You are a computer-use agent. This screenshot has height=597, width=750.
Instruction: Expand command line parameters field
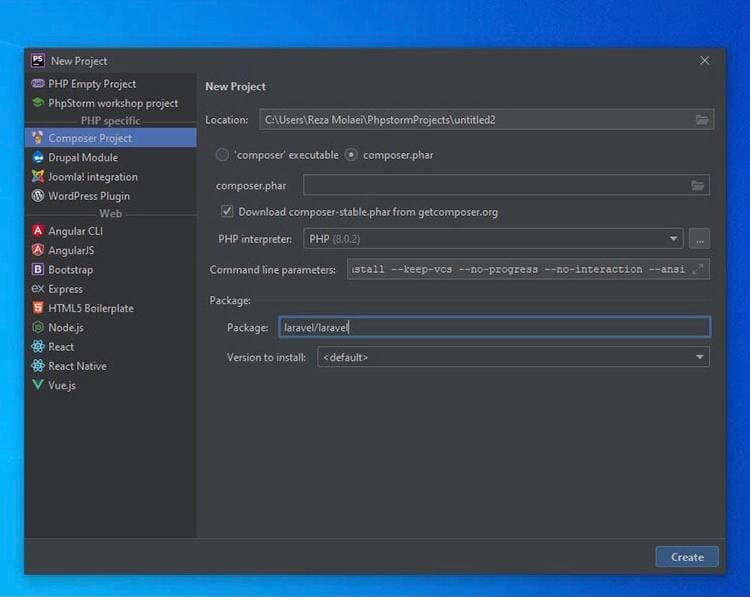(698, 269)
